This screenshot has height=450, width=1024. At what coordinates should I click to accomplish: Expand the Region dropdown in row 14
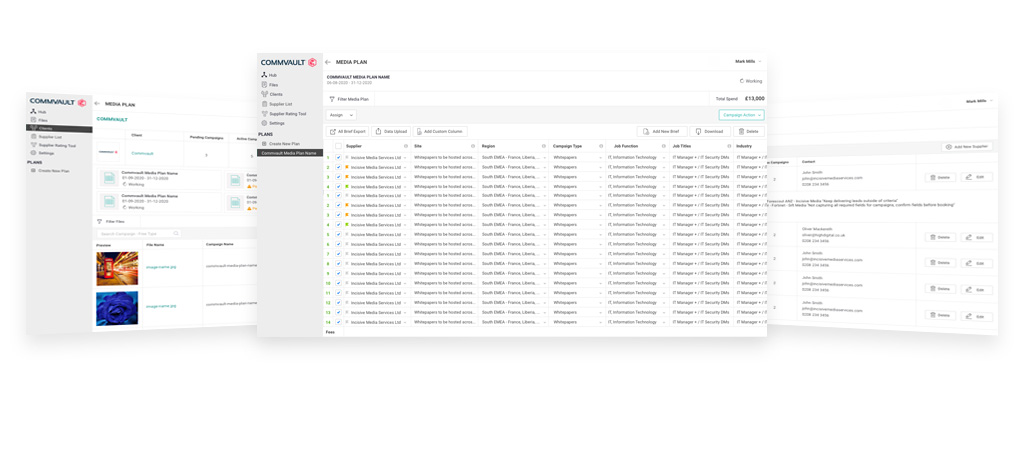pos(544,322)
